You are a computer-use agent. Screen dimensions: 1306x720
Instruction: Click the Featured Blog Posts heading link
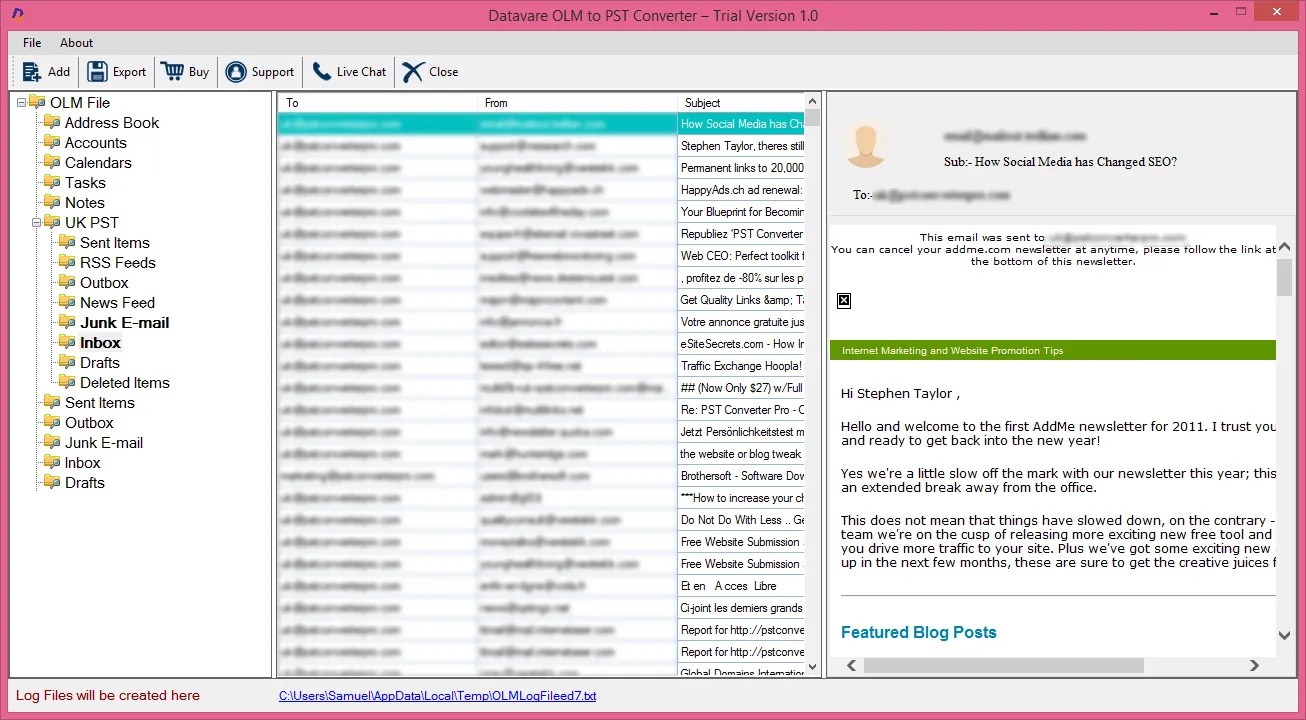click(918, 632)
